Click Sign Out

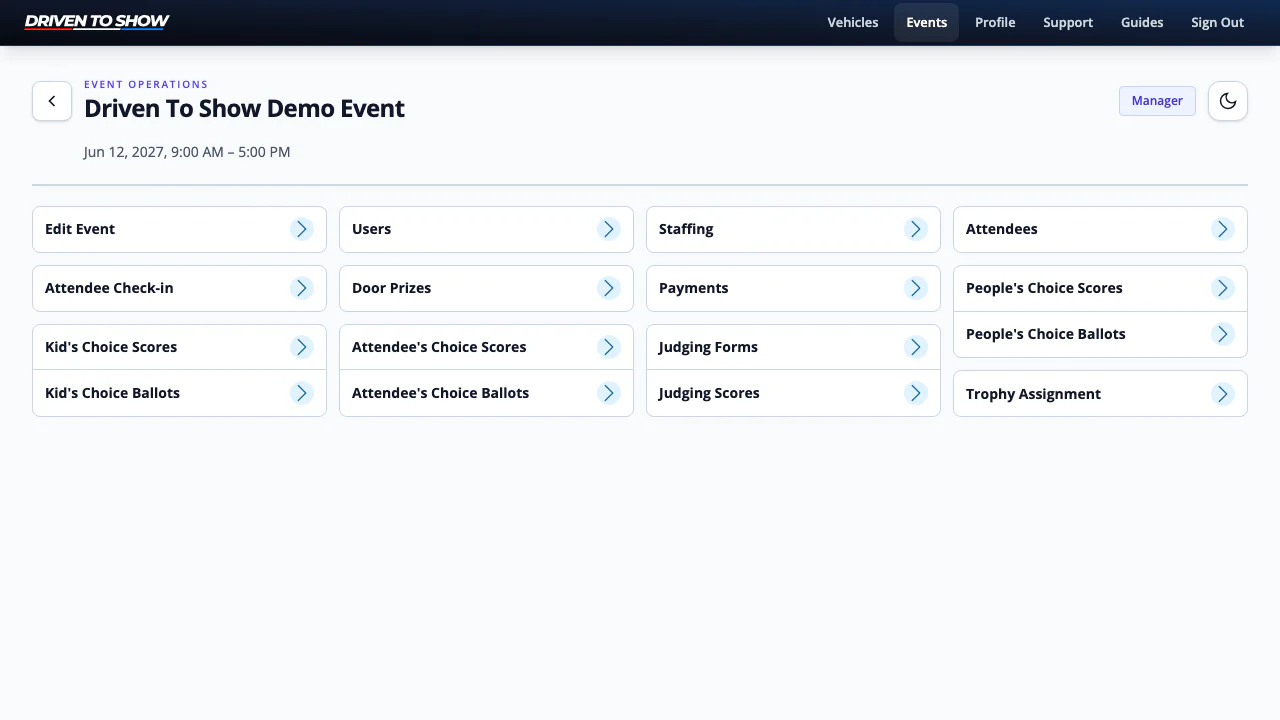pos(1217,22)
